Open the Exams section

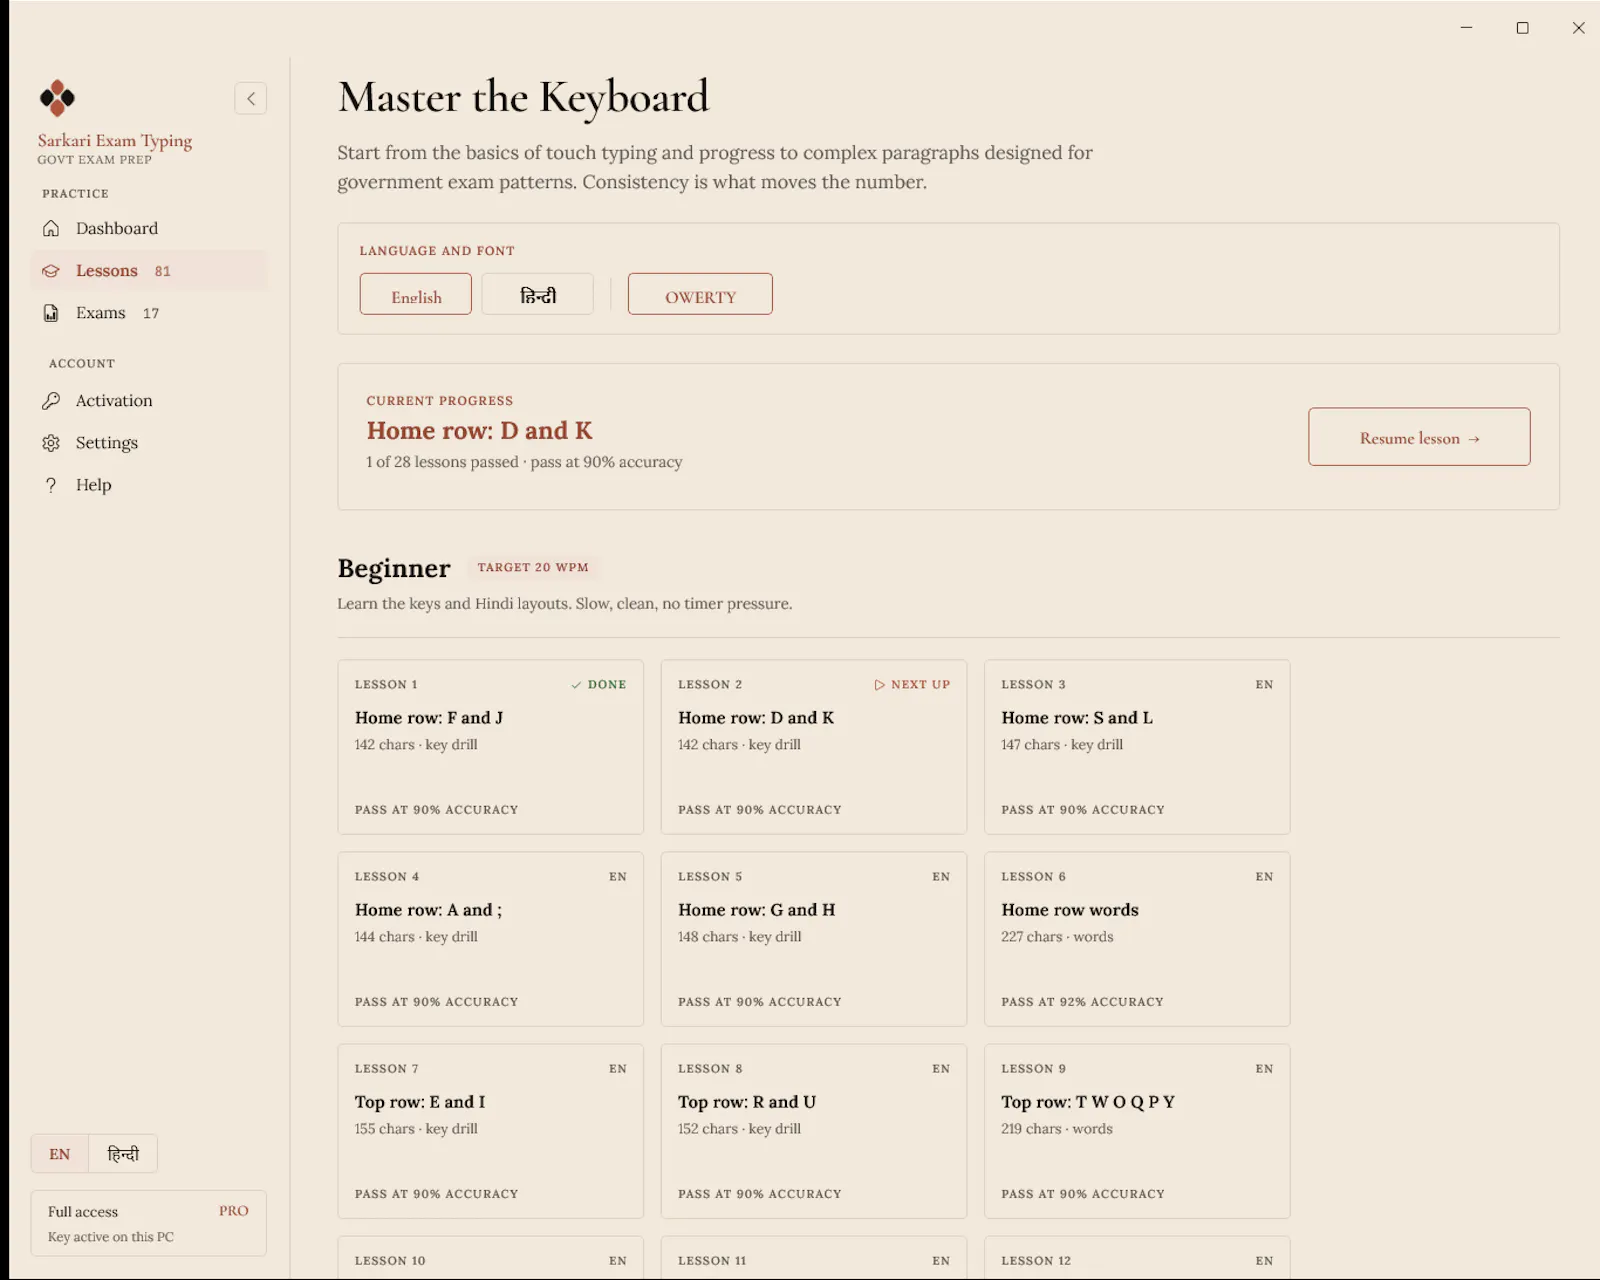coord(149,313)
